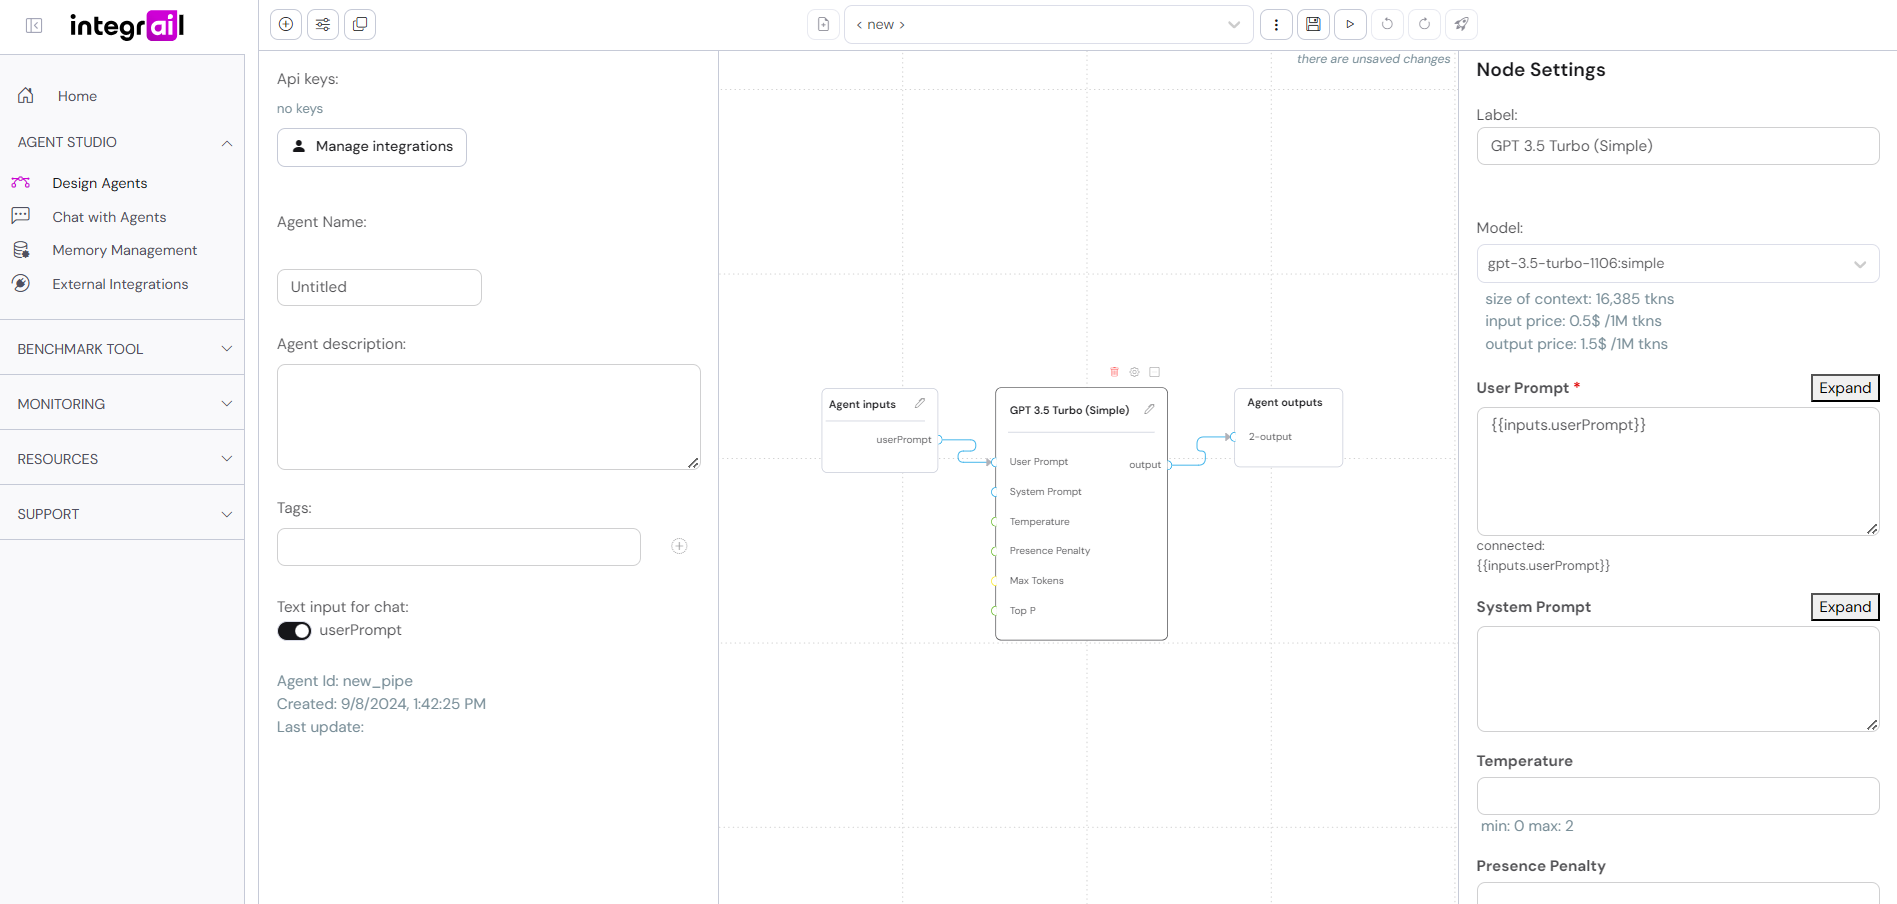The image size is (1897, 904).
Task: Click the rocket deploy icon in toolbar
Action: tap(1461, 24)
